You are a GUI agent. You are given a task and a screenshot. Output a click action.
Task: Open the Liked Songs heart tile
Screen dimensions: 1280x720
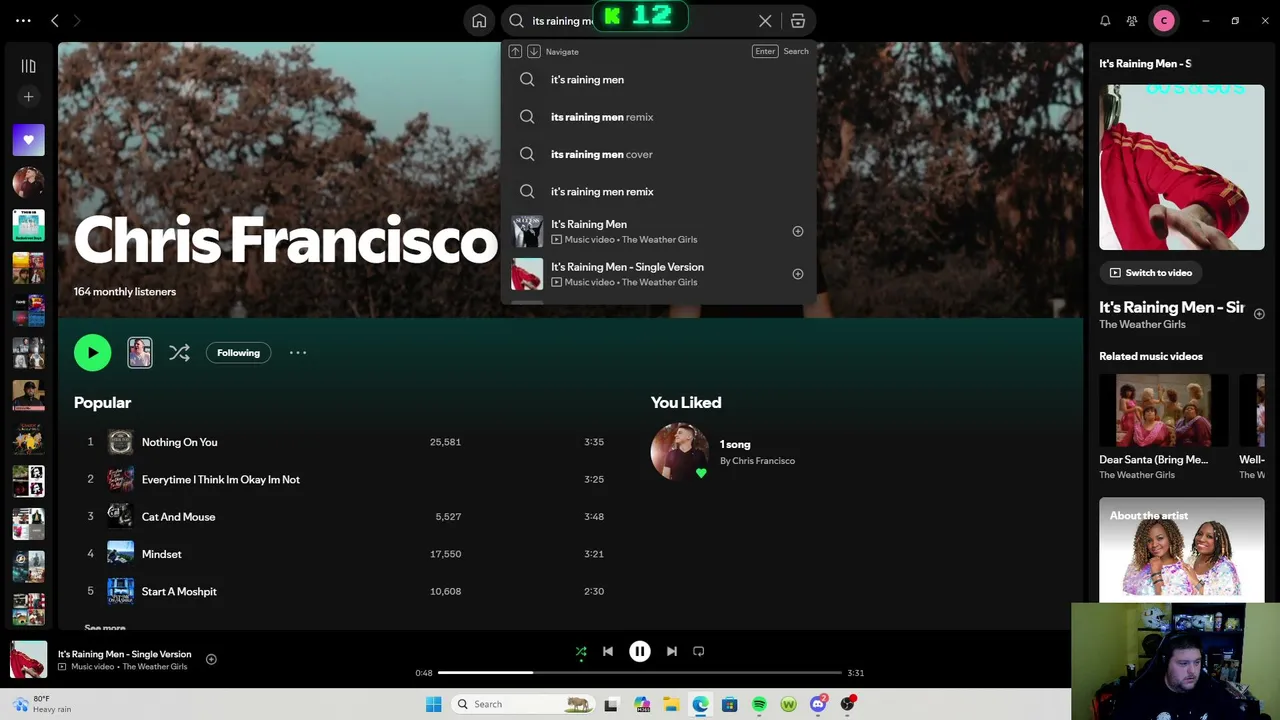click(x=28, y=140)
